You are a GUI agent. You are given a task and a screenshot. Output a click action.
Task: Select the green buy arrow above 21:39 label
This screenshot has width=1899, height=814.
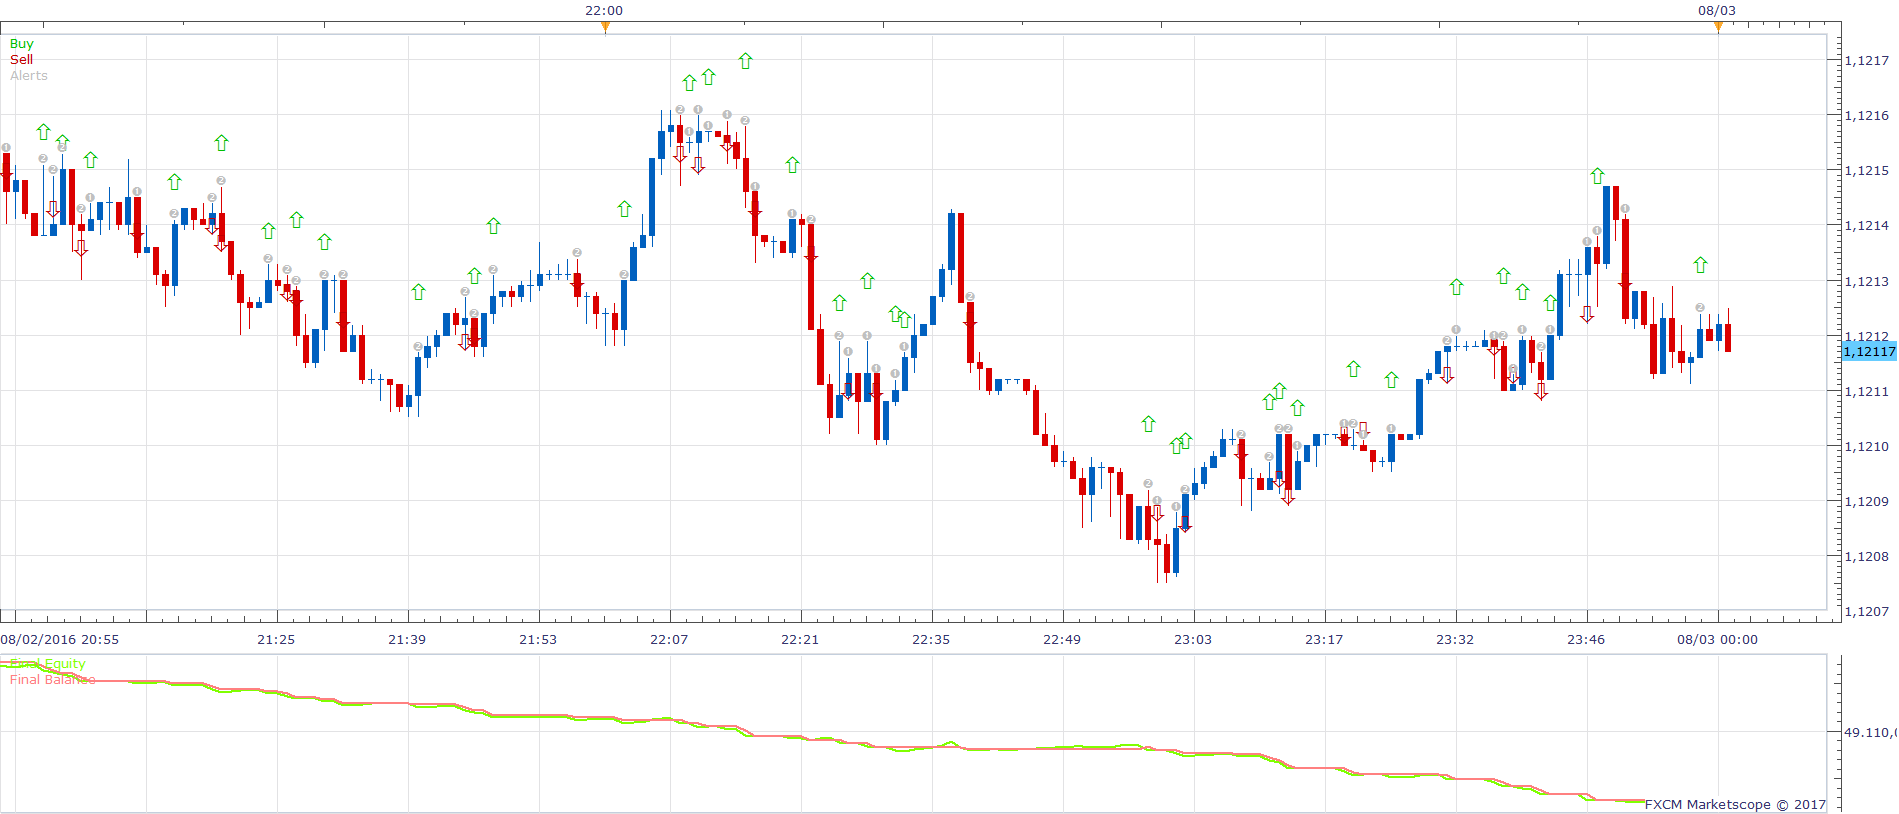click(418, 292)
